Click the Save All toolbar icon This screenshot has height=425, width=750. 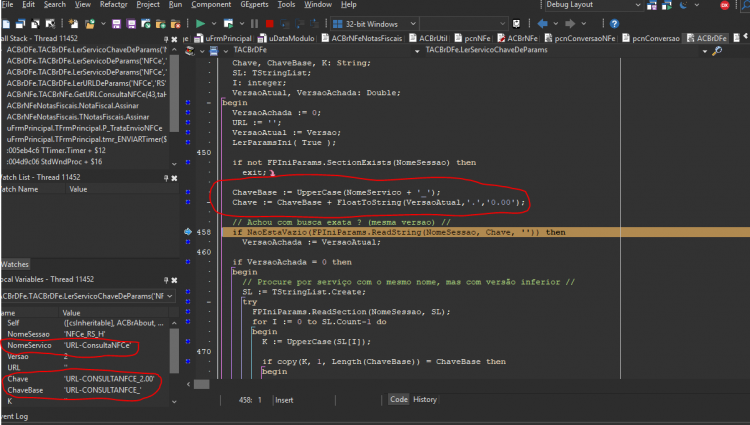pos(131,24)
